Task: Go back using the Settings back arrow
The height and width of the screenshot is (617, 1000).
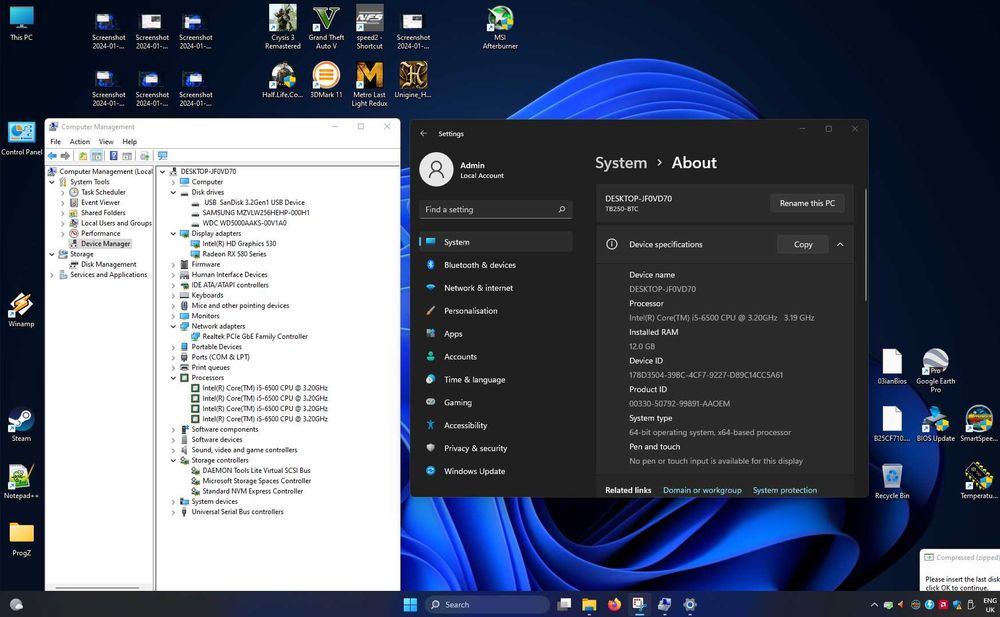Action: (424, 133)
